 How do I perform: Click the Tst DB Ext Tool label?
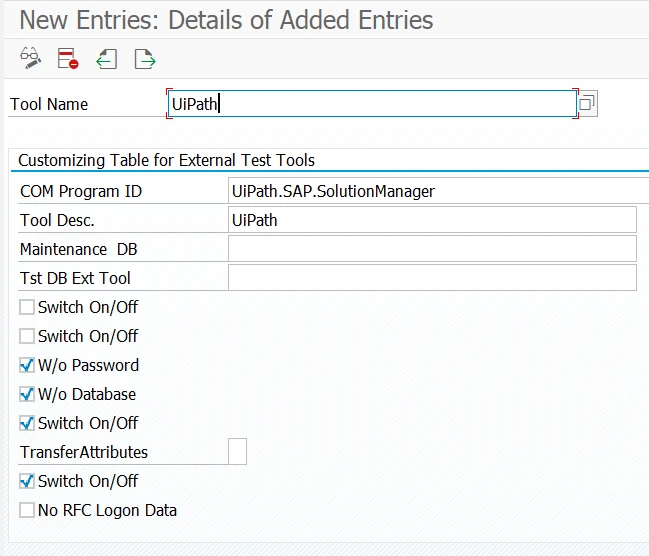point(75,278)
